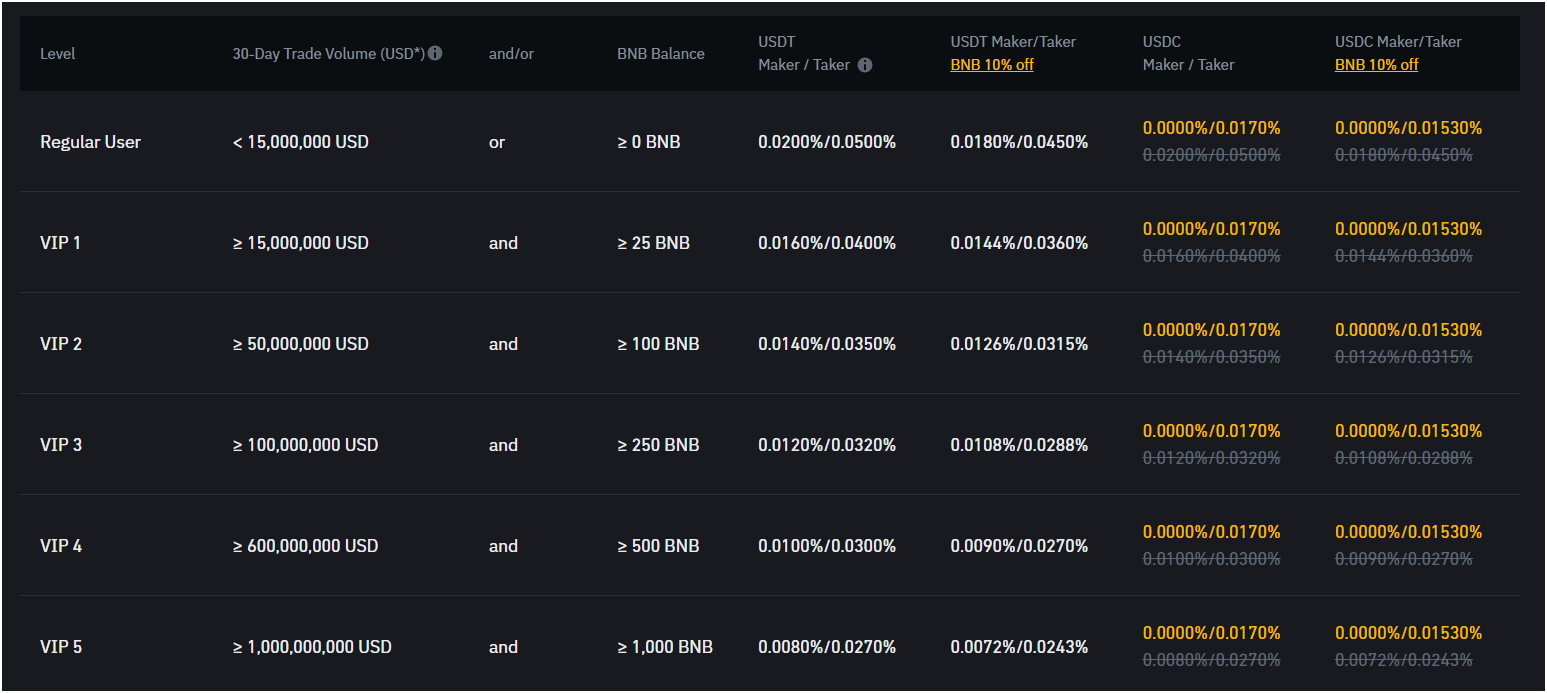1547x693 pixels.
Task: Select the VIP 2 level label
Action: coord(61,344)
